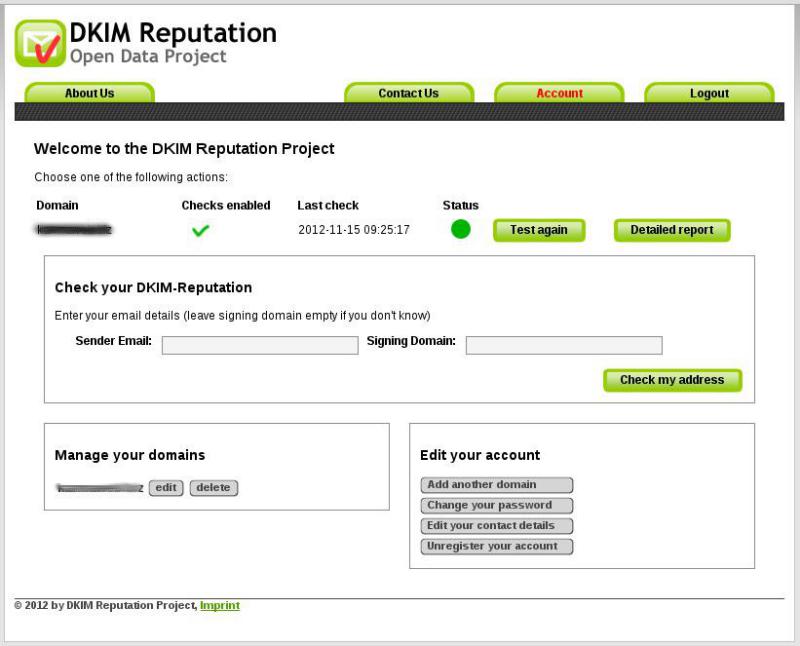Open the Imprint link in footer
The image size is (800, 646).
pyautogui.click(x=220, y=605)
